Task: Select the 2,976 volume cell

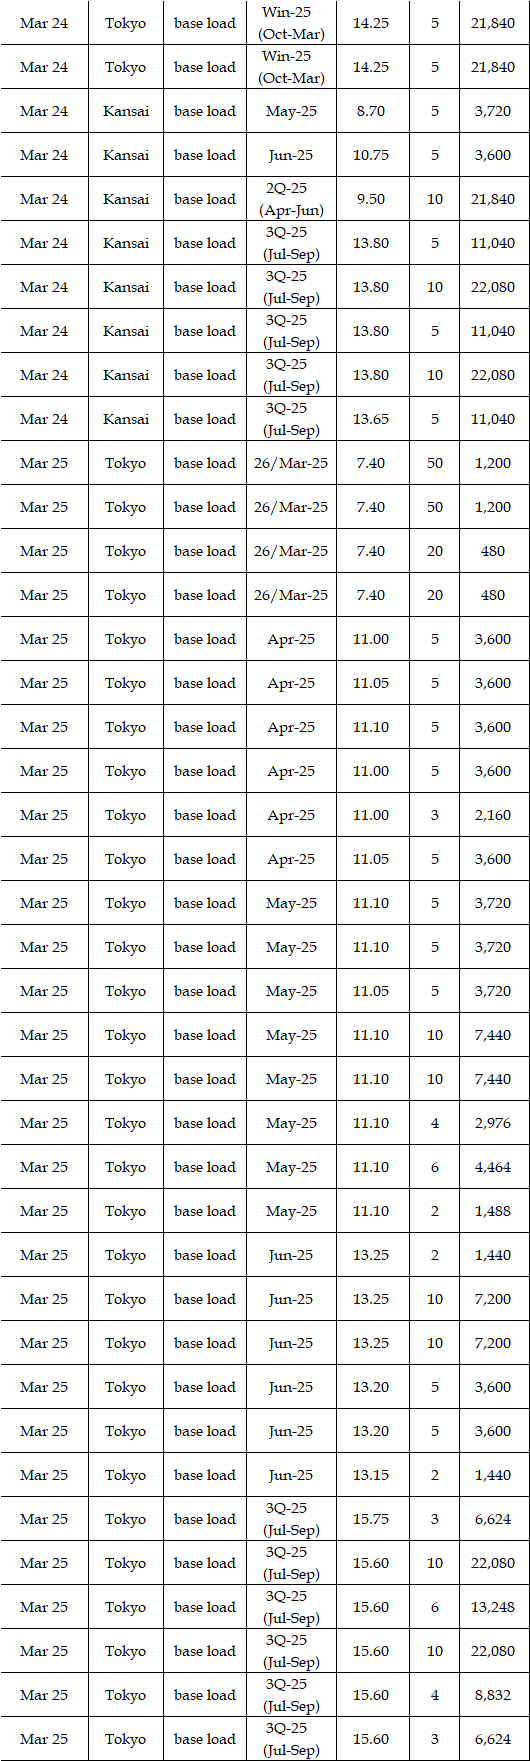Action: point(493,1123)
